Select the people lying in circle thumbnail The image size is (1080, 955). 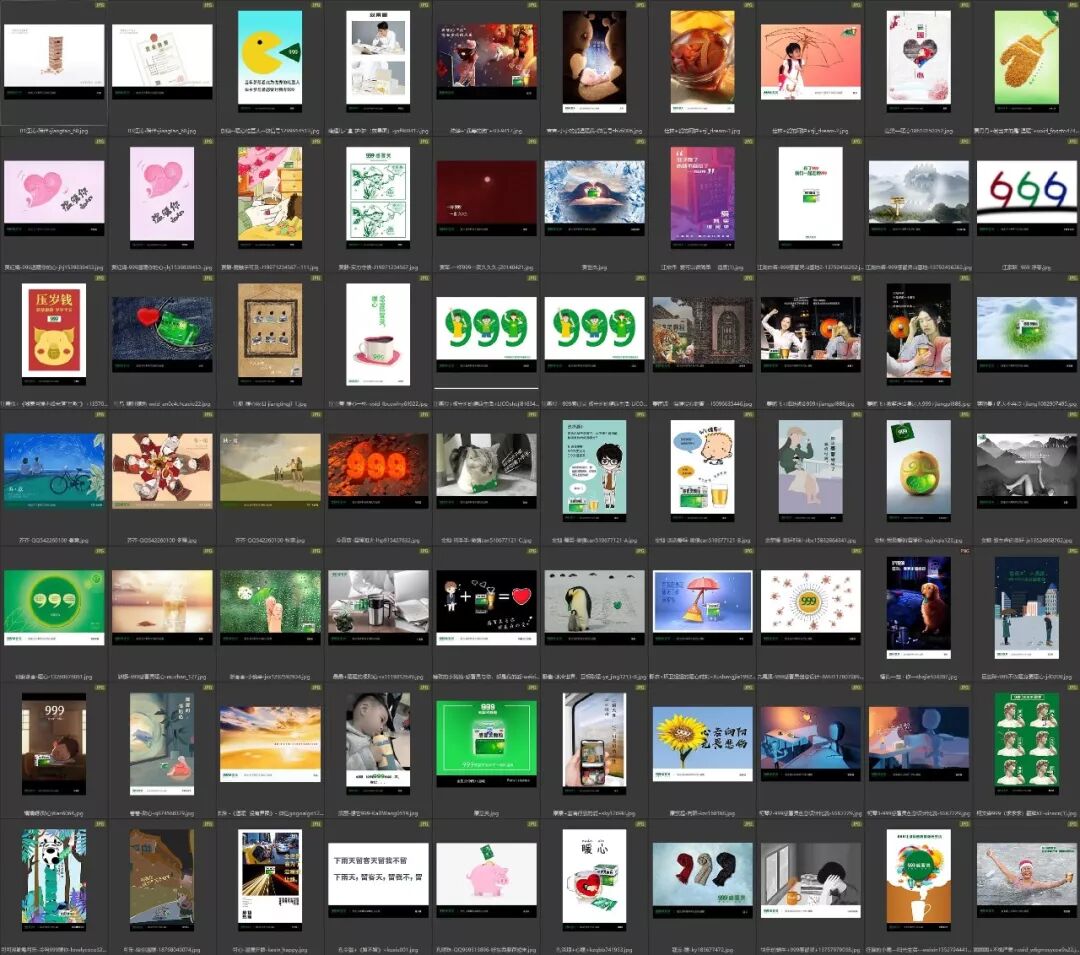click(x=162, y=472)
